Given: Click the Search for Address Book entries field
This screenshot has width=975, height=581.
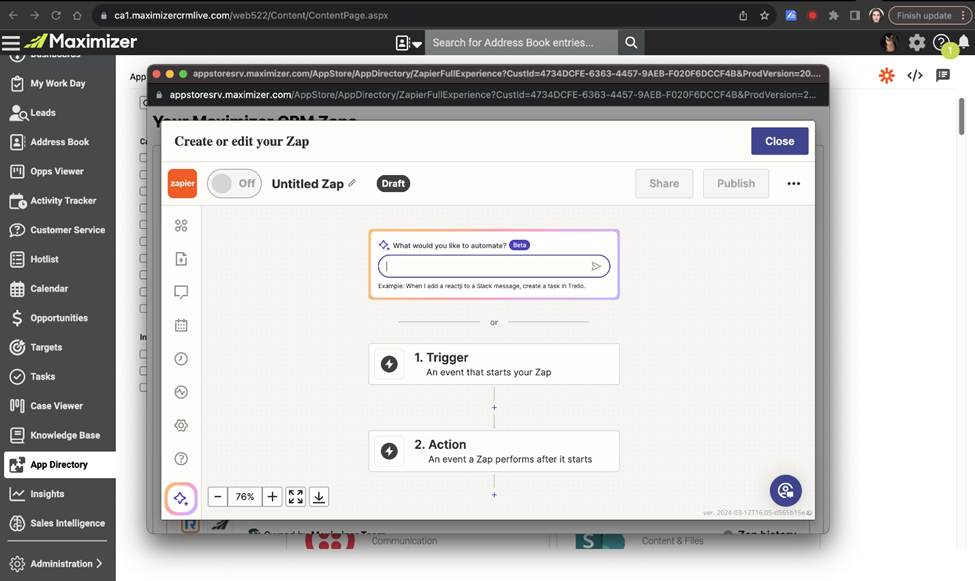Looking at the screenshot, I should (x=522, y=42).
